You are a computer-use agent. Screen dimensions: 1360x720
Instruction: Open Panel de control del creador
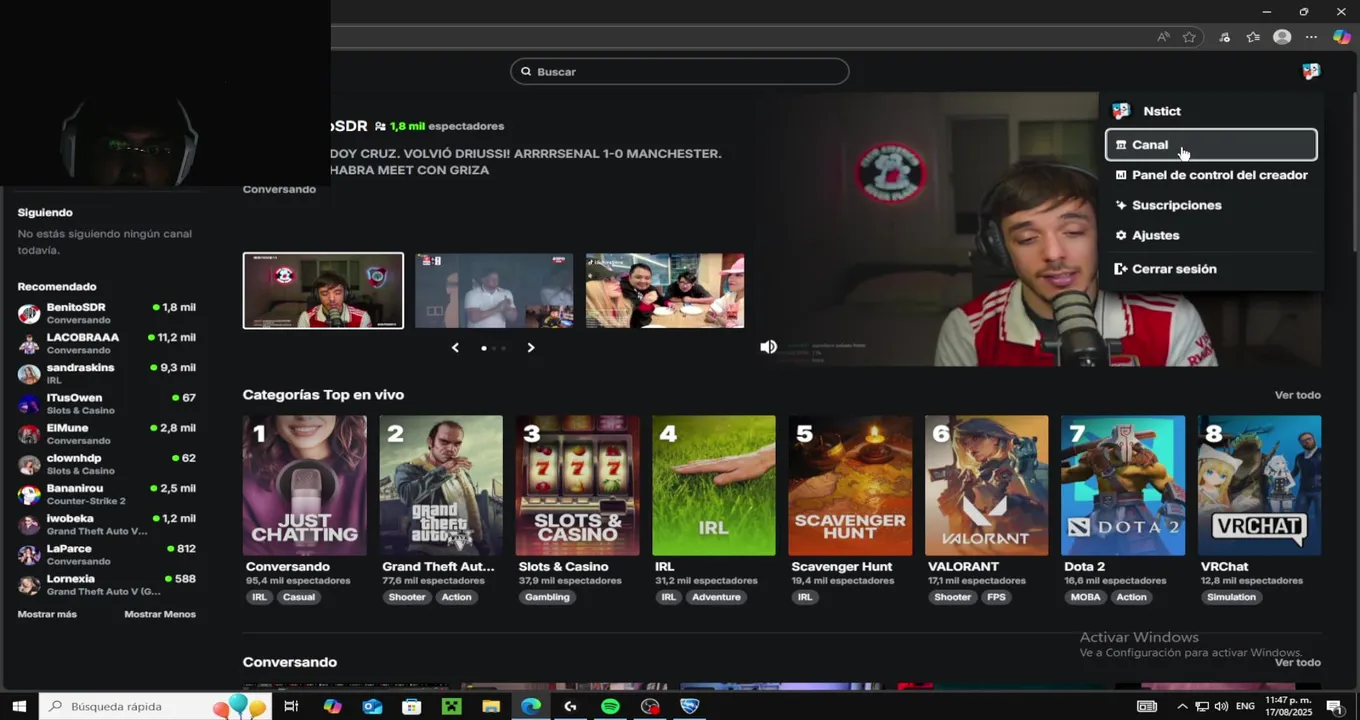pos(1211,175)
